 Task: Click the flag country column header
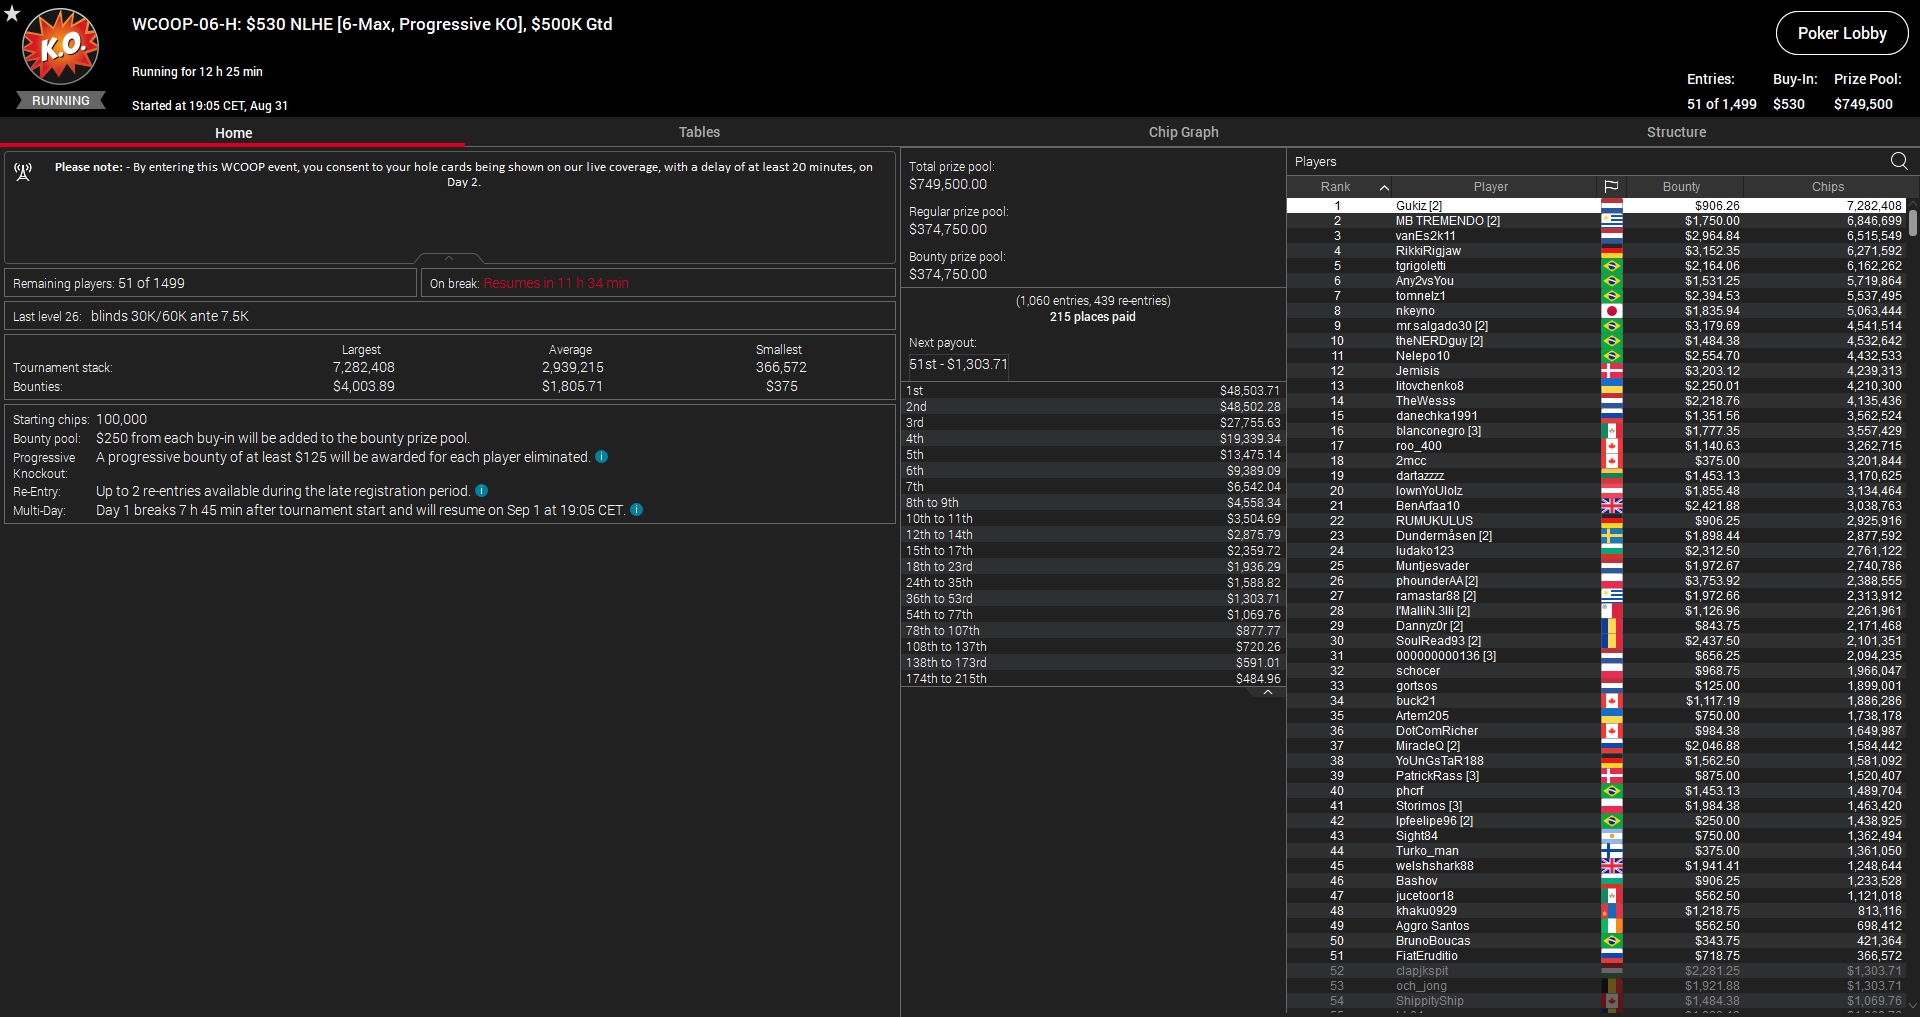pos(1611,187)
